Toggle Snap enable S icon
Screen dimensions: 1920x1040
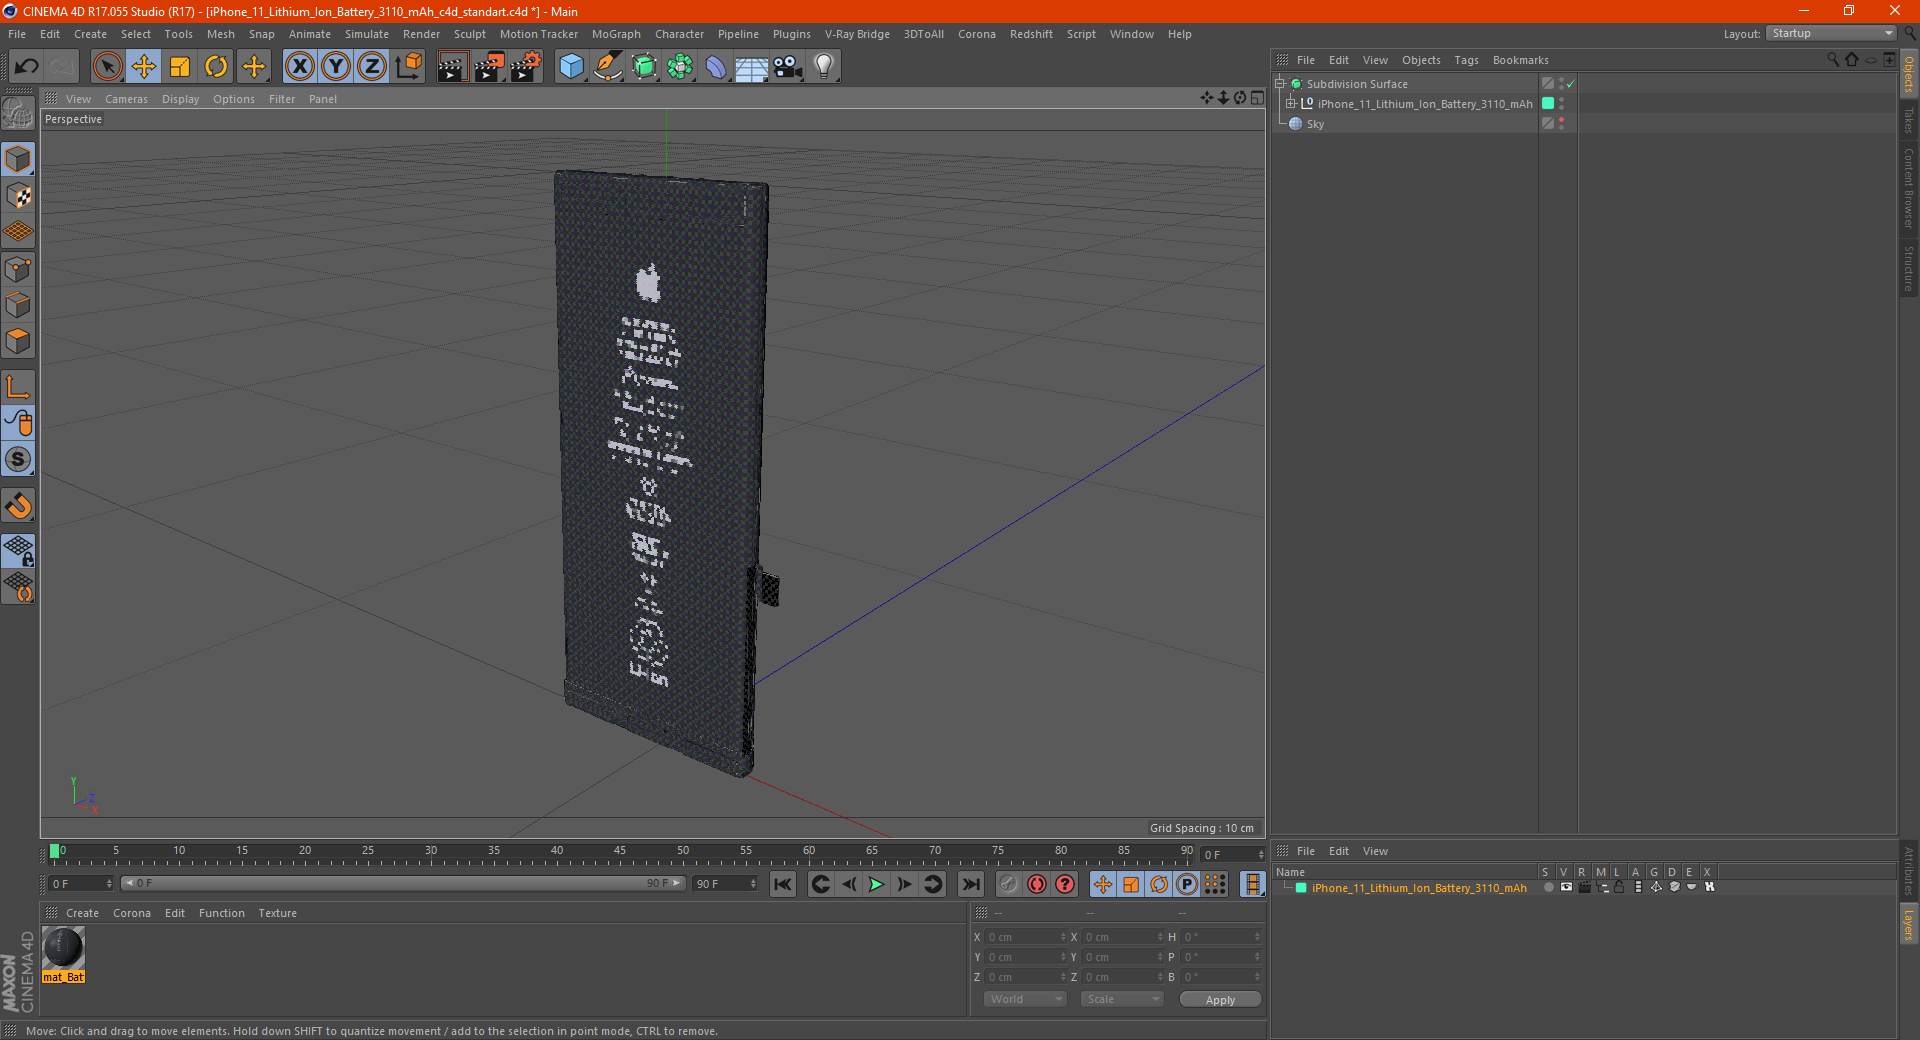19,459
